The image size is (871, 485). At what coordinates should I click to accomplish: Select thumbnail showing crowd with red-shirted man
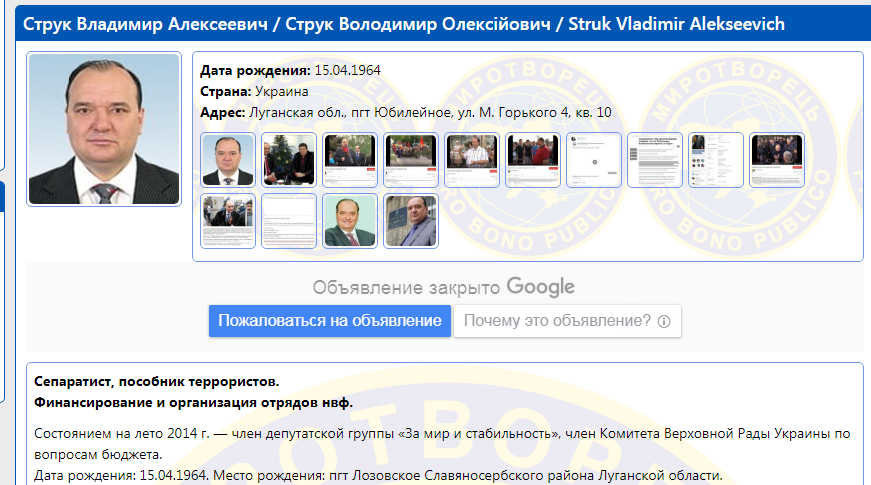pyautogui.click(x=533, y=160)
